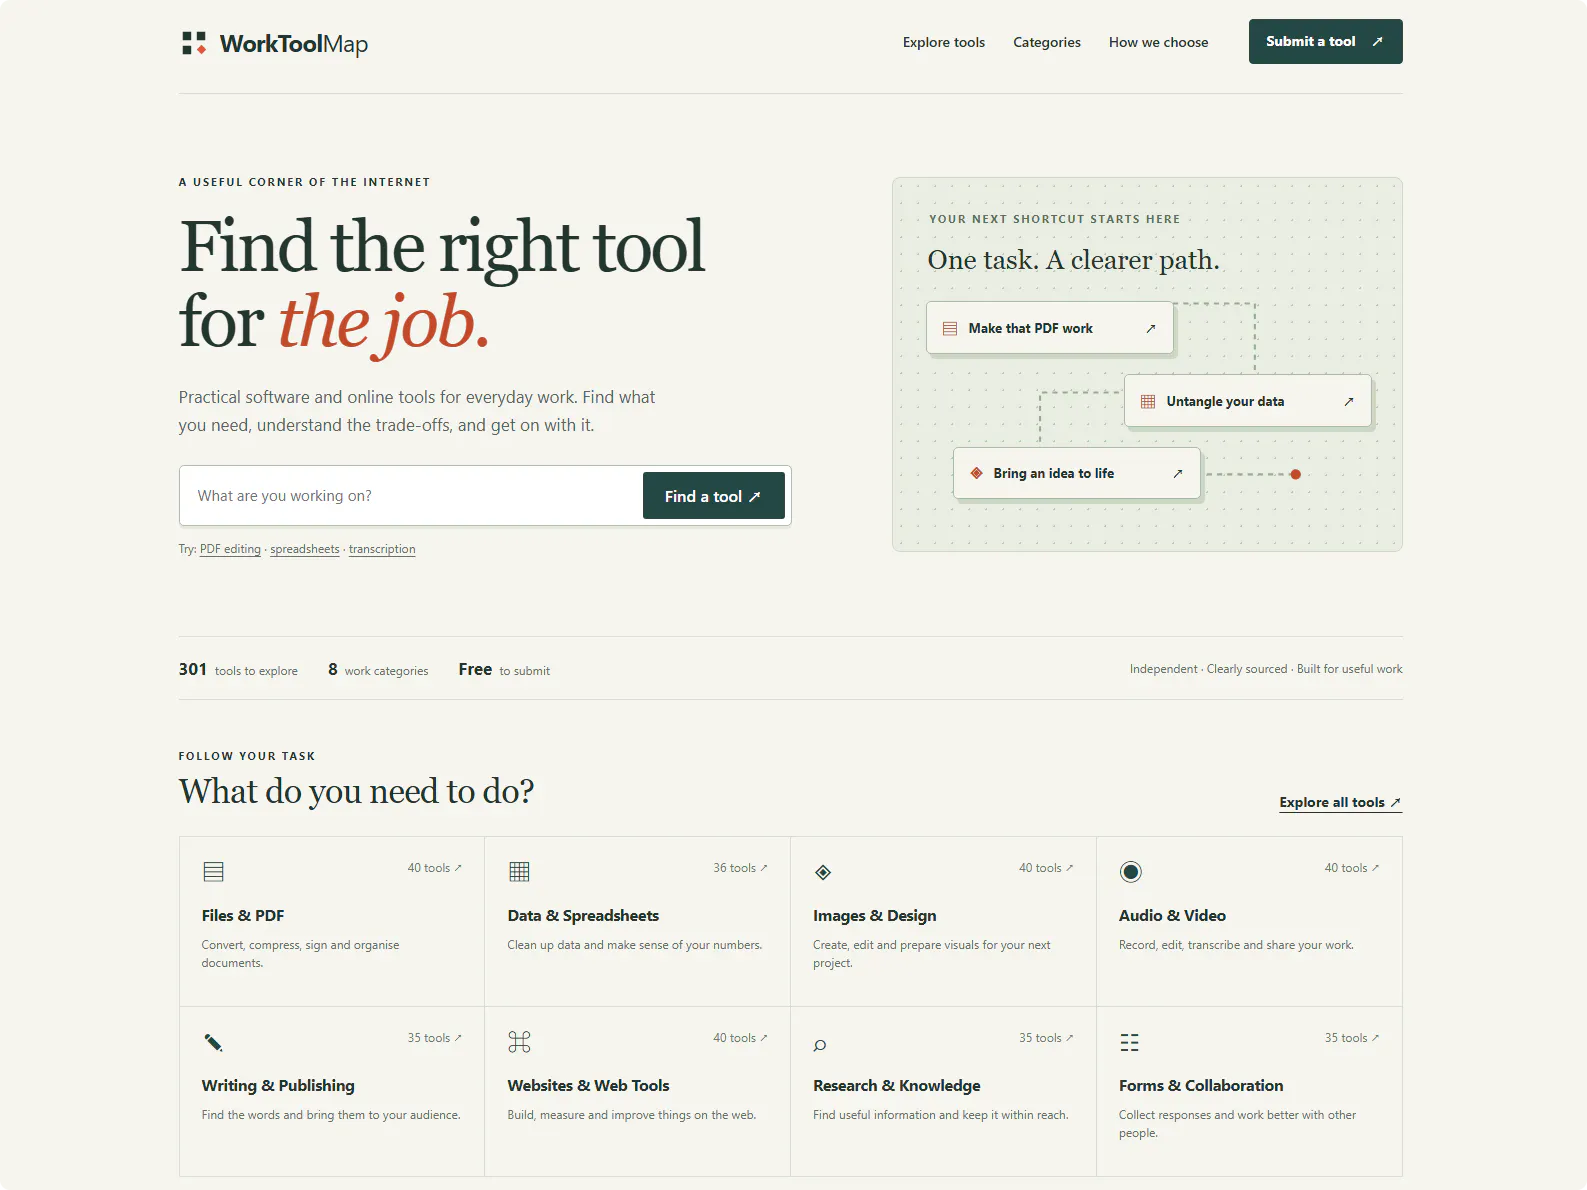This screenshot has width=1587, height=1190.
Task: Click the Websites & Web Tools command icon
Action: pyautogui.click(x=519, y=1042)
